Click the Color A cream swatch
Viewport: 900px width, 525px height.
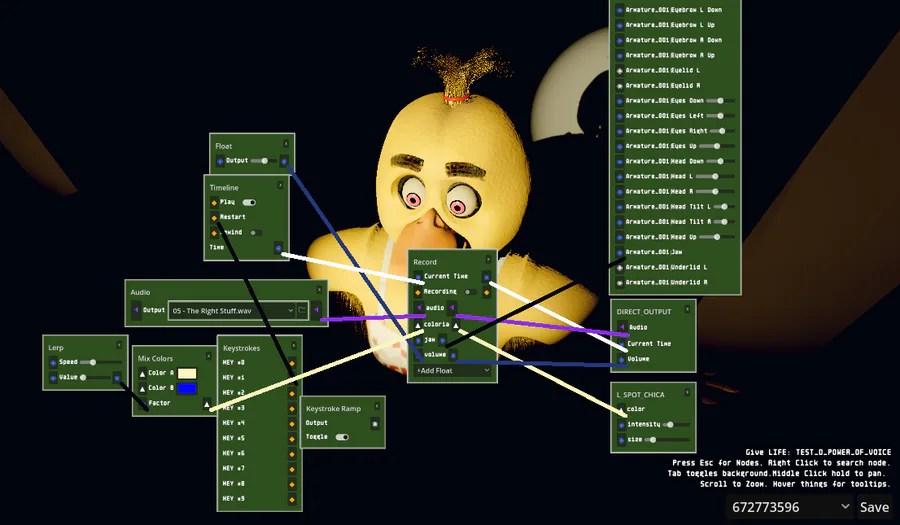click(187, 374)
